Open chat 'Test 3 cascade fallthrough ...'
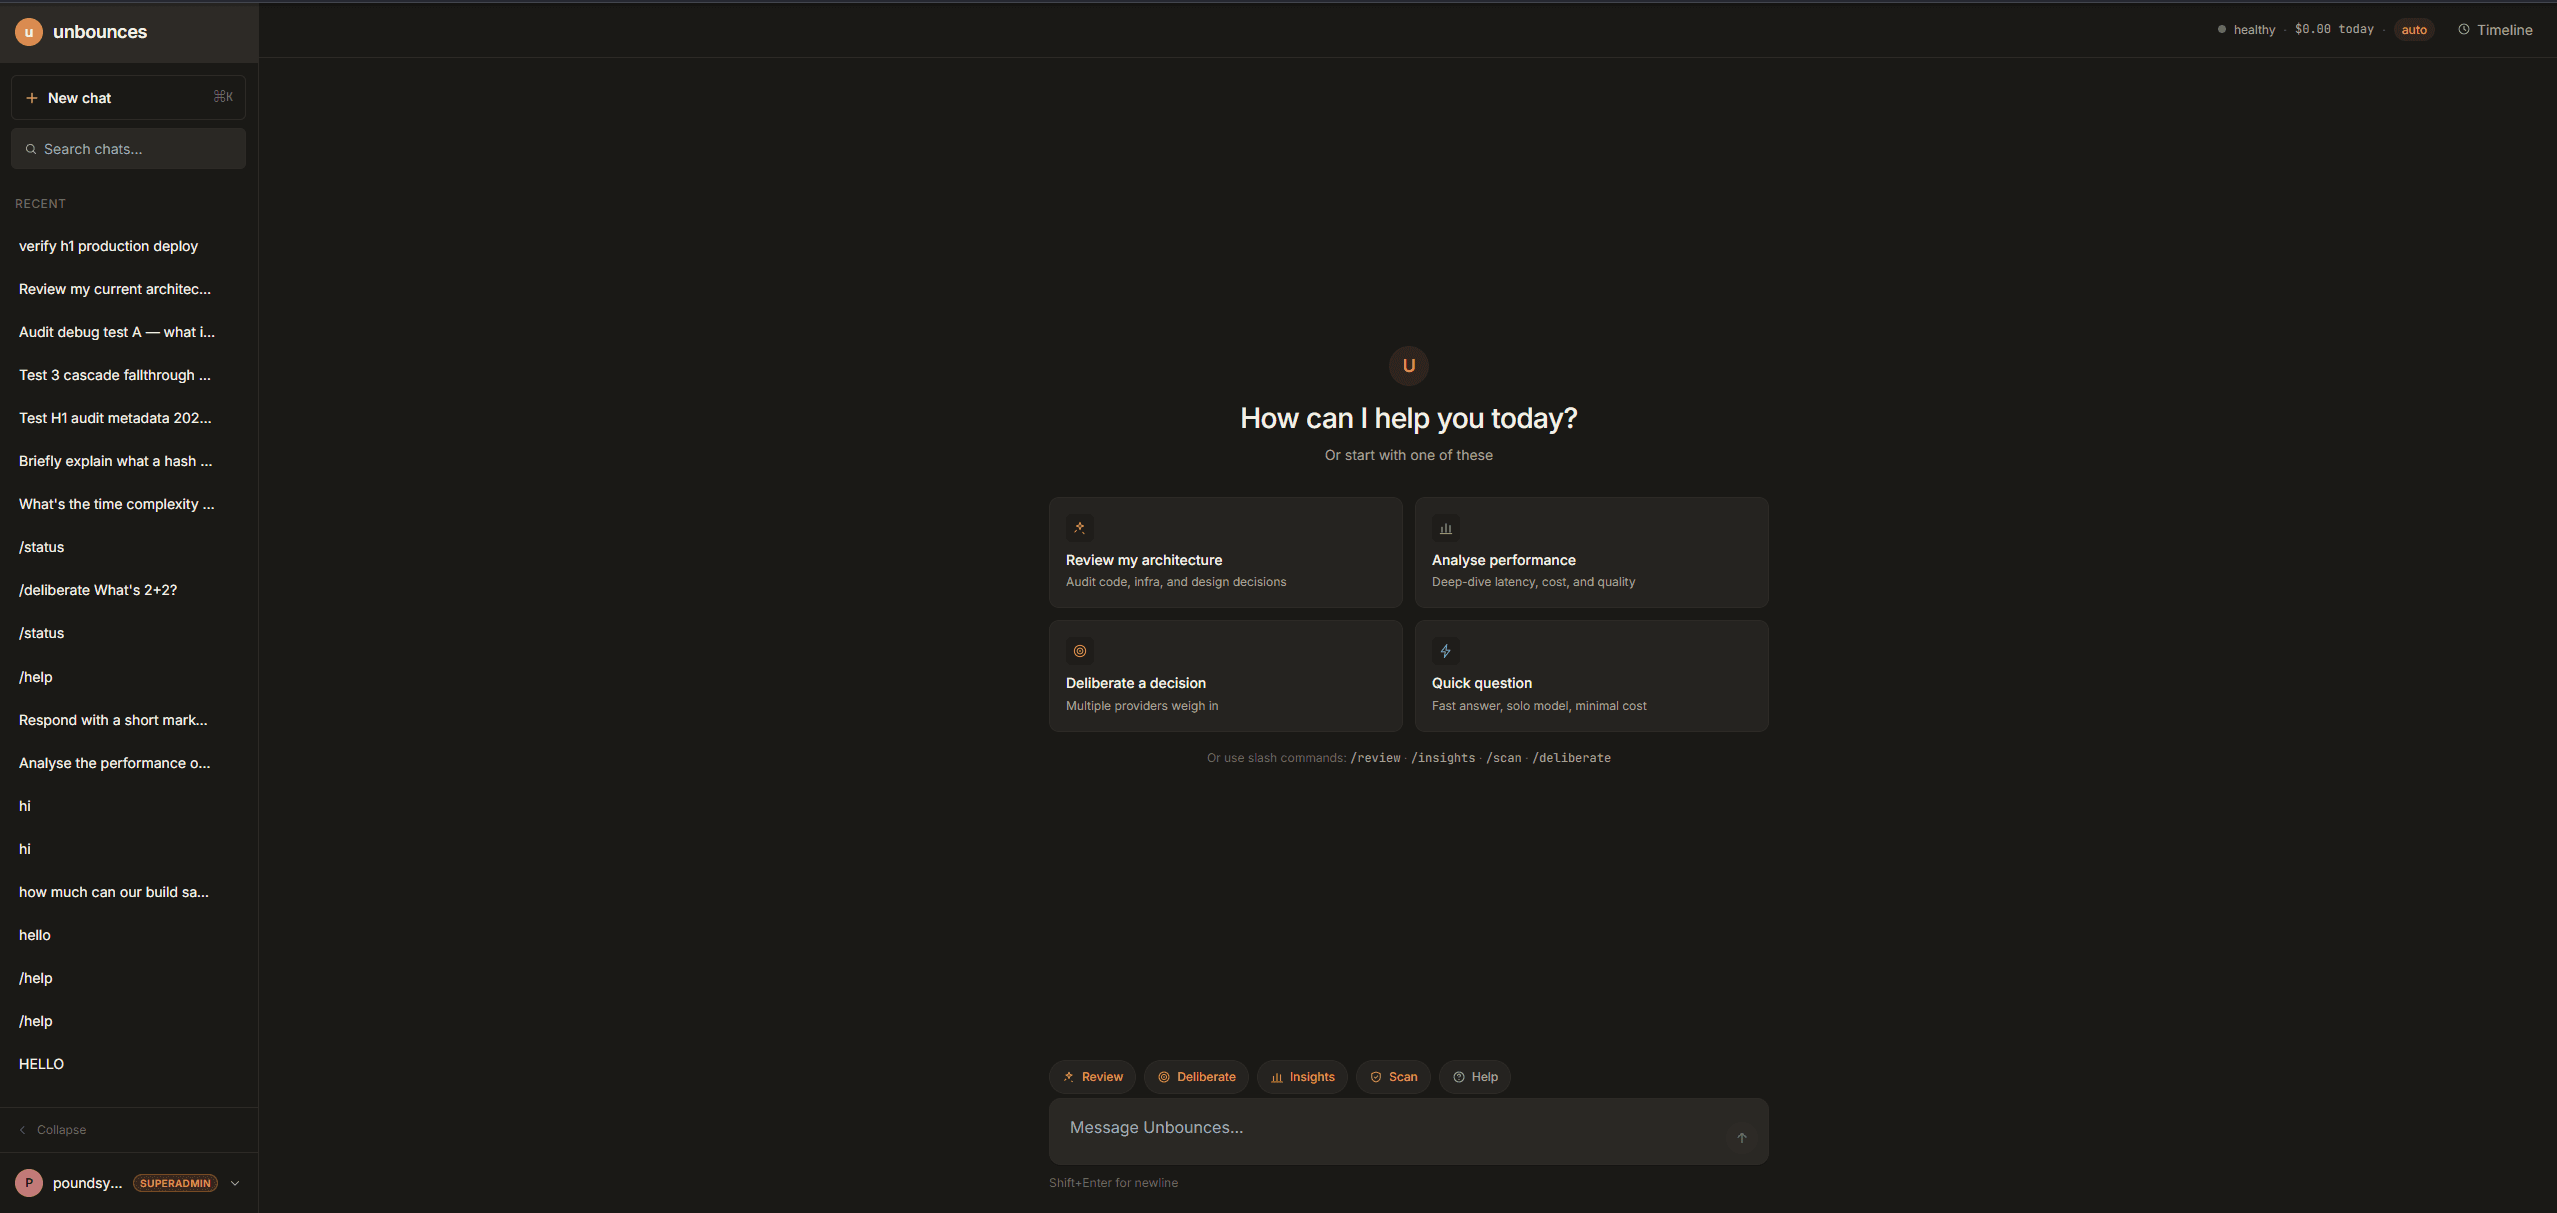The width and height of the screenshot is (2557, 1213). [128, 375]
